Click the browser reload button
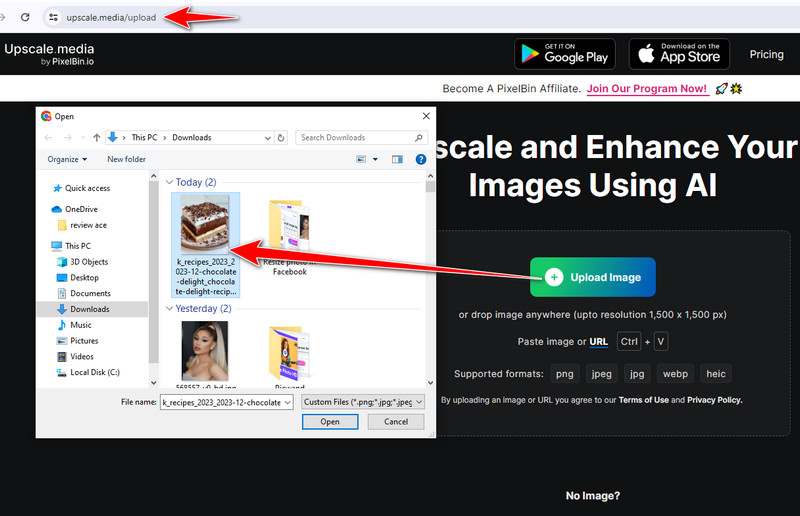The image size is (800, 516). pyautogui.click(x=25, y=17)
